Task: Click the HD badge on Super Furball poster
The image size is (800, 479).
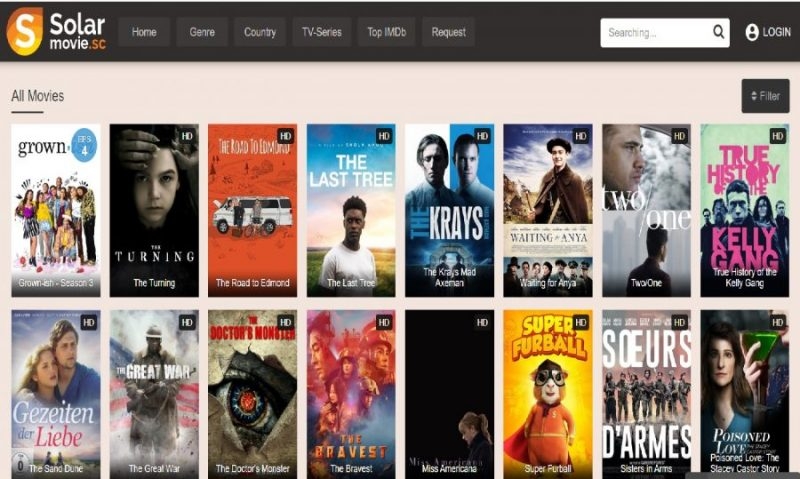Action: 580,322
